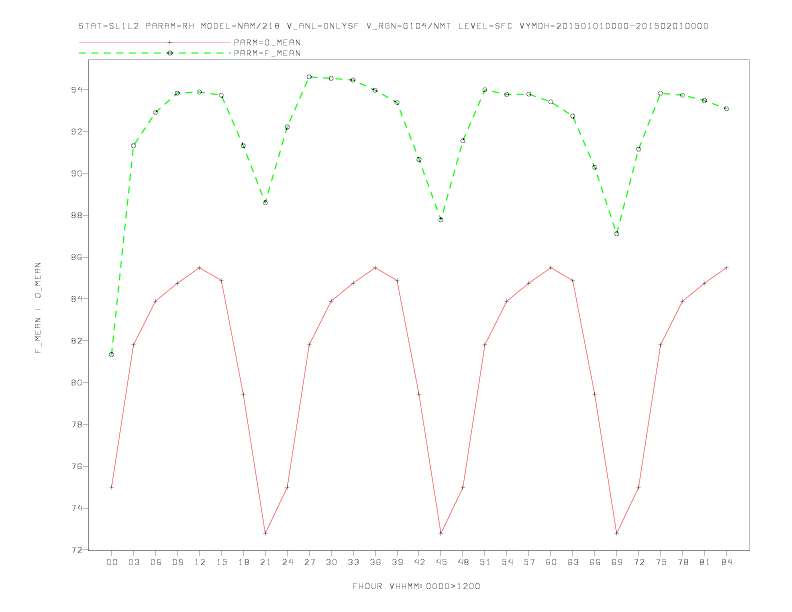
Task: Click the y-axis tick label 76
Action: (x=77, y=467)
